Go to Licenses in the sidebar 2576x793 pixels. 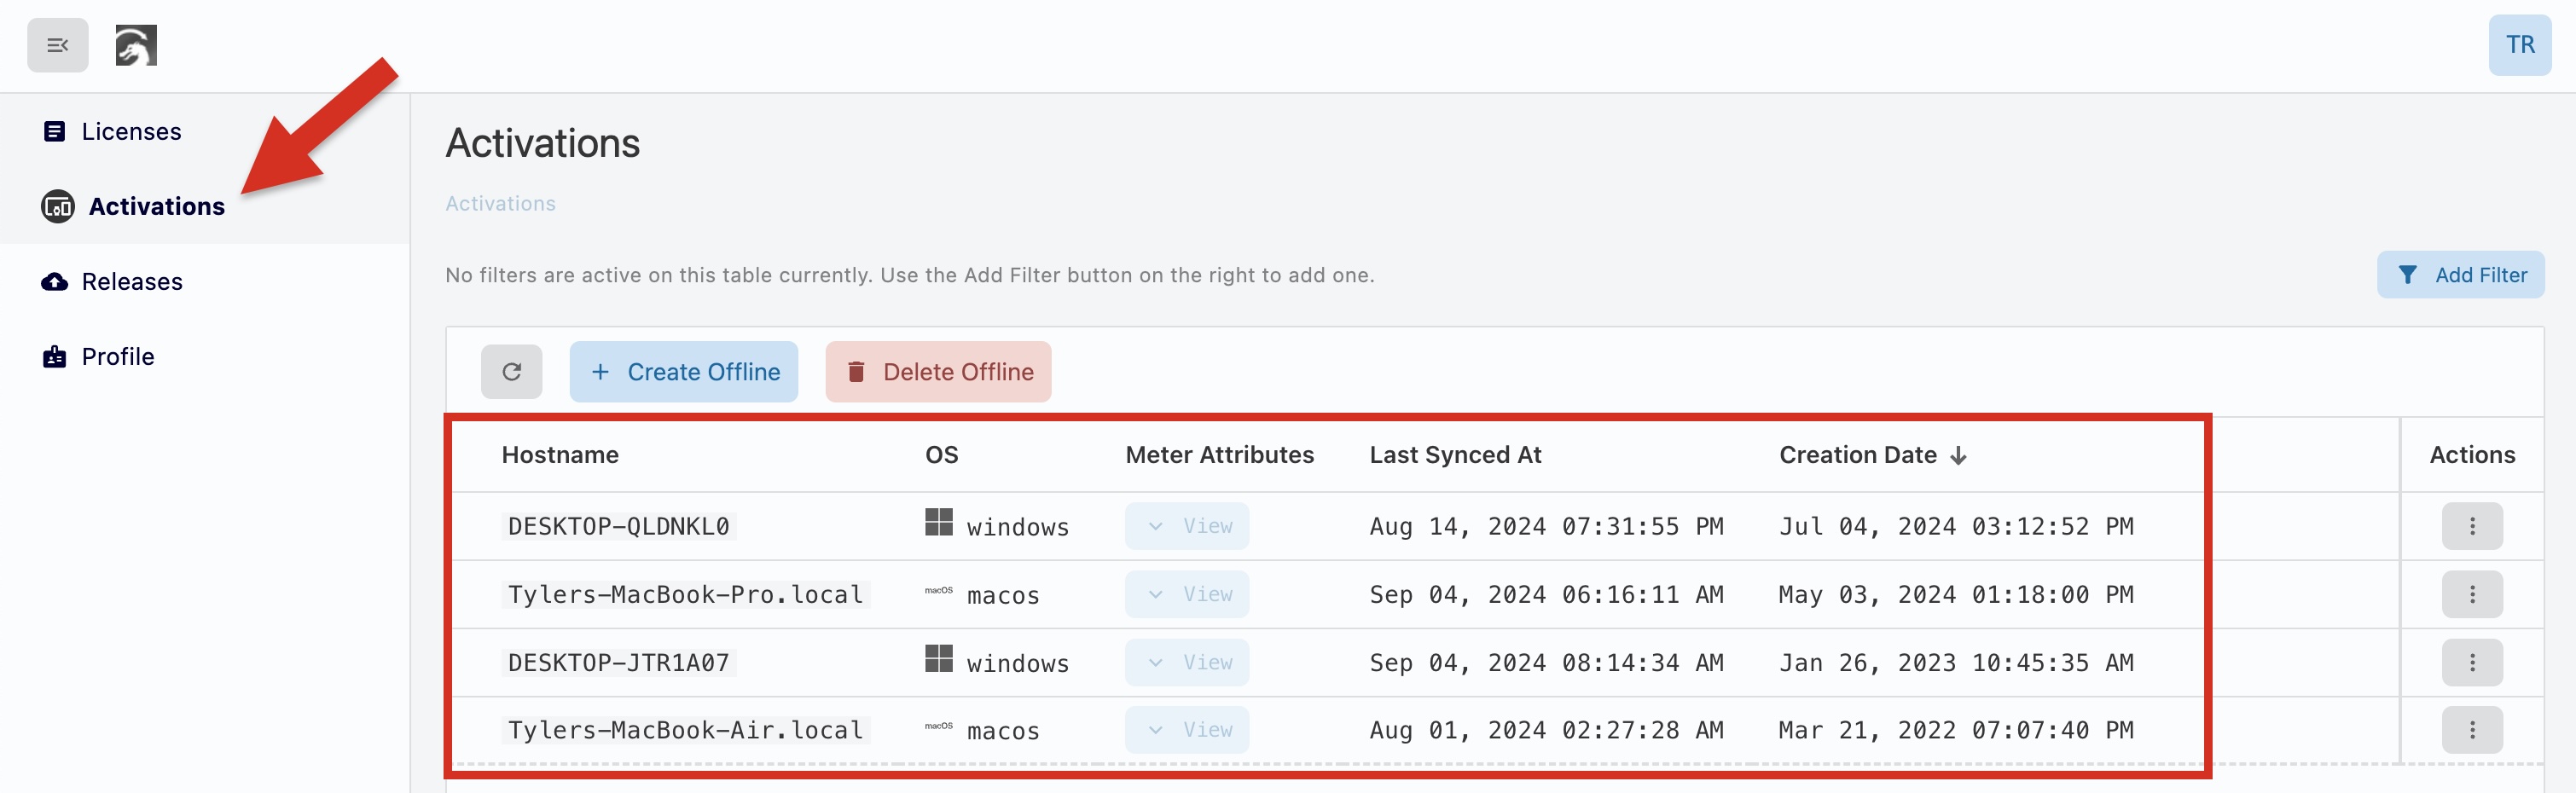click(131, 131)
